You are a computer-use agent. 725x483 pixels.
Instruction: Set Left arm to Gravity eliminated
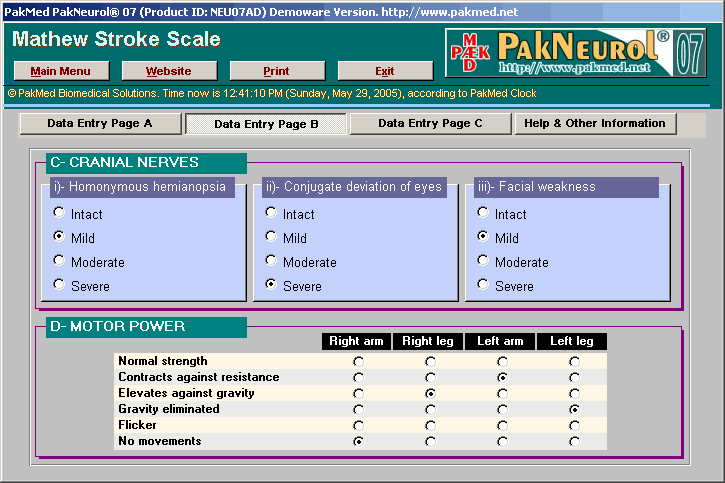click(503, 410)
